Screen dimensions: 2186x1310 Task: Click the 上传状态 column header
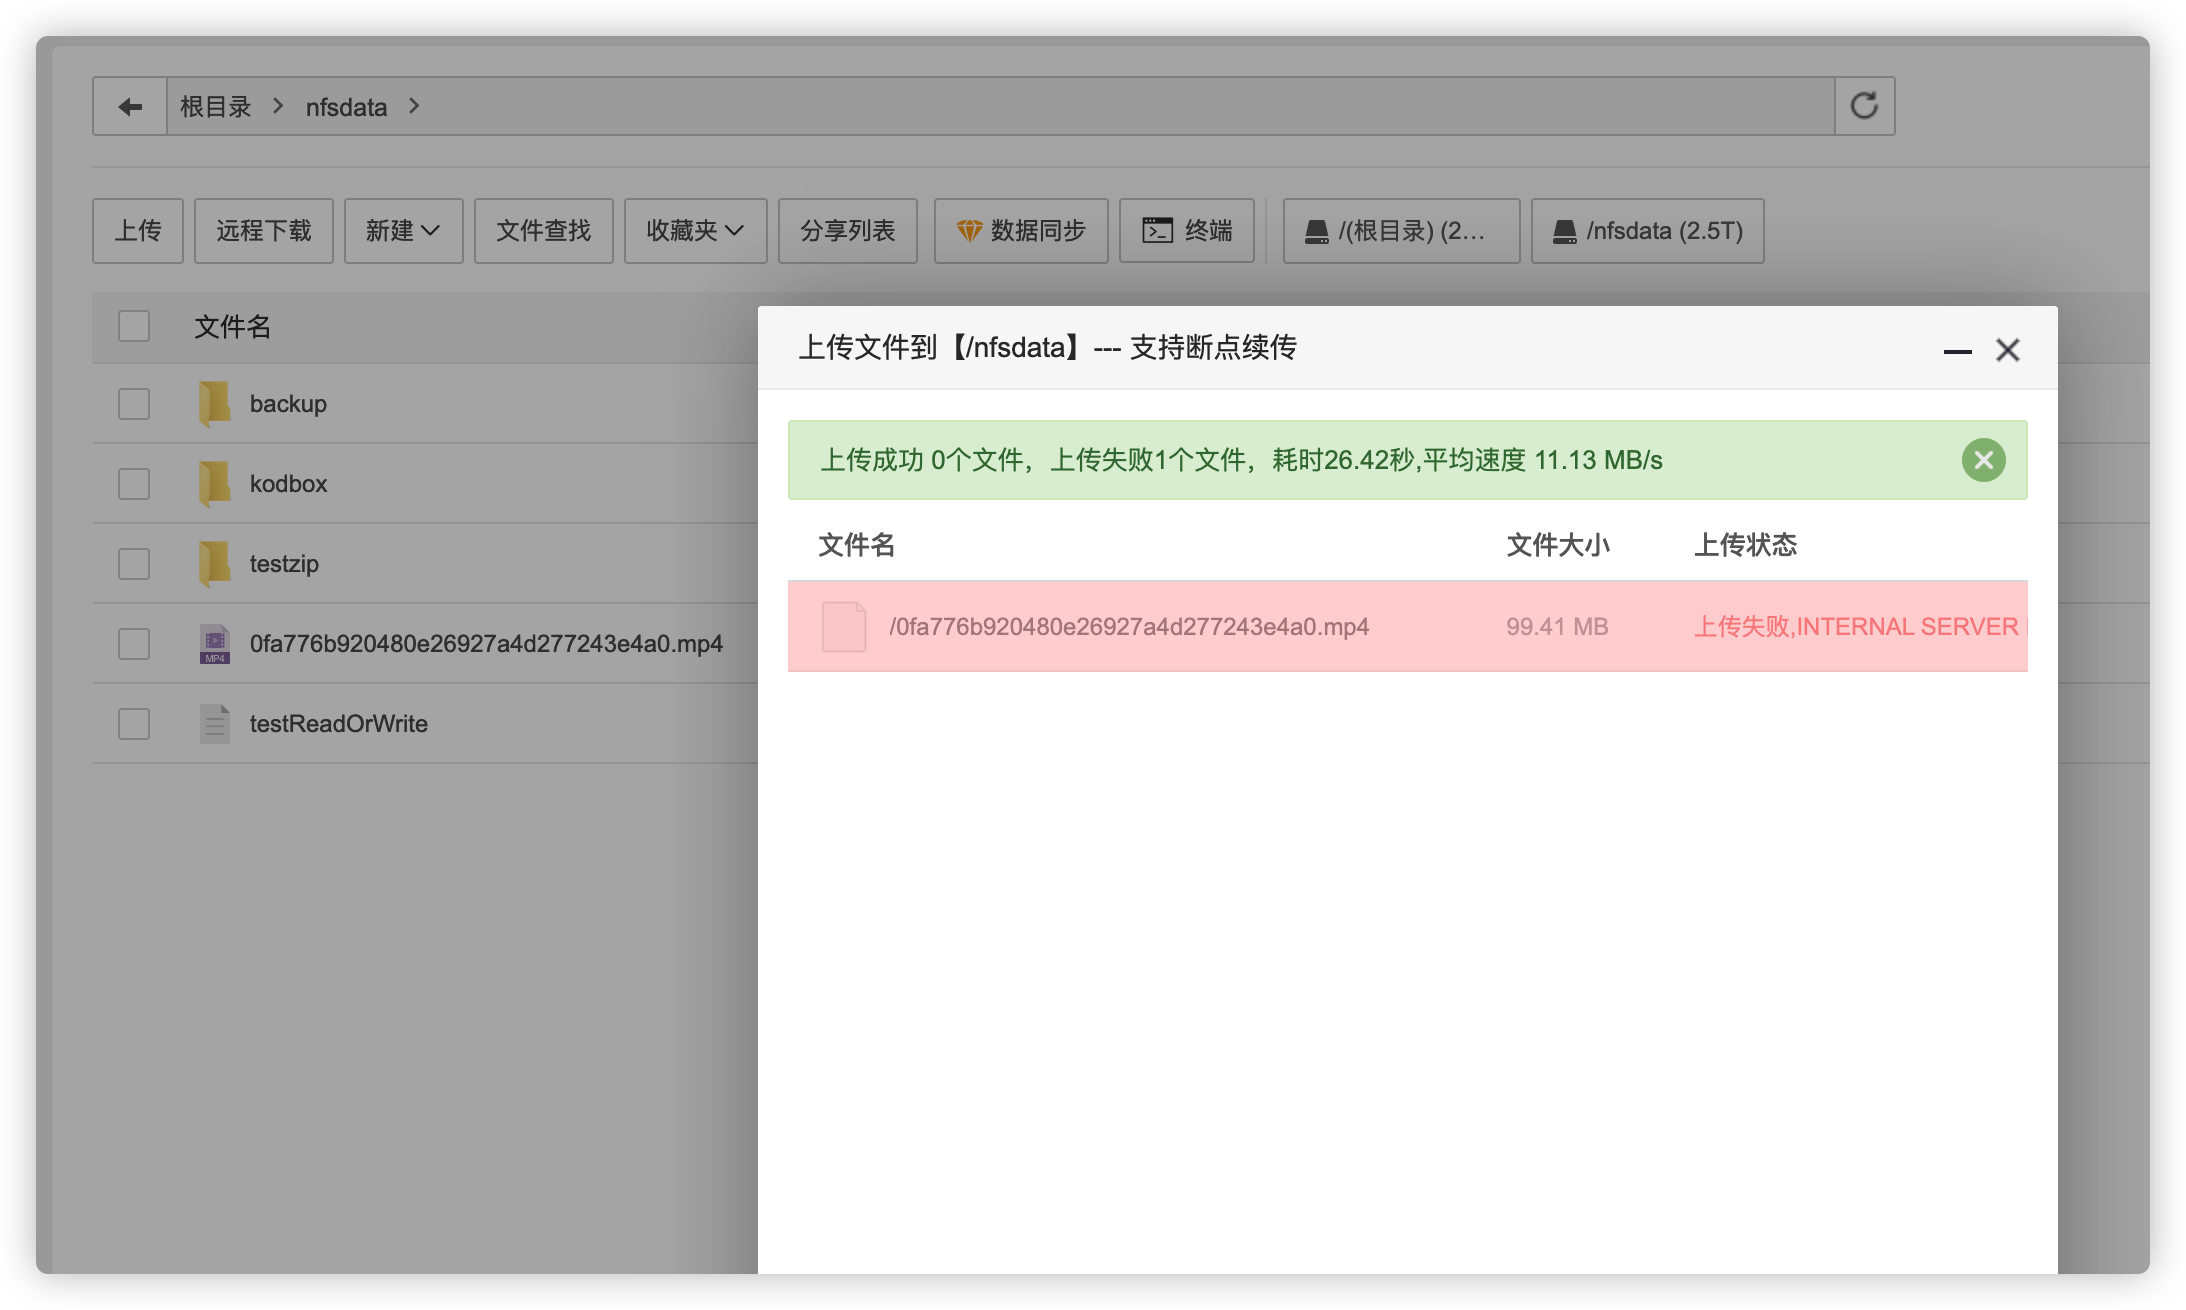click(1746, 545)
